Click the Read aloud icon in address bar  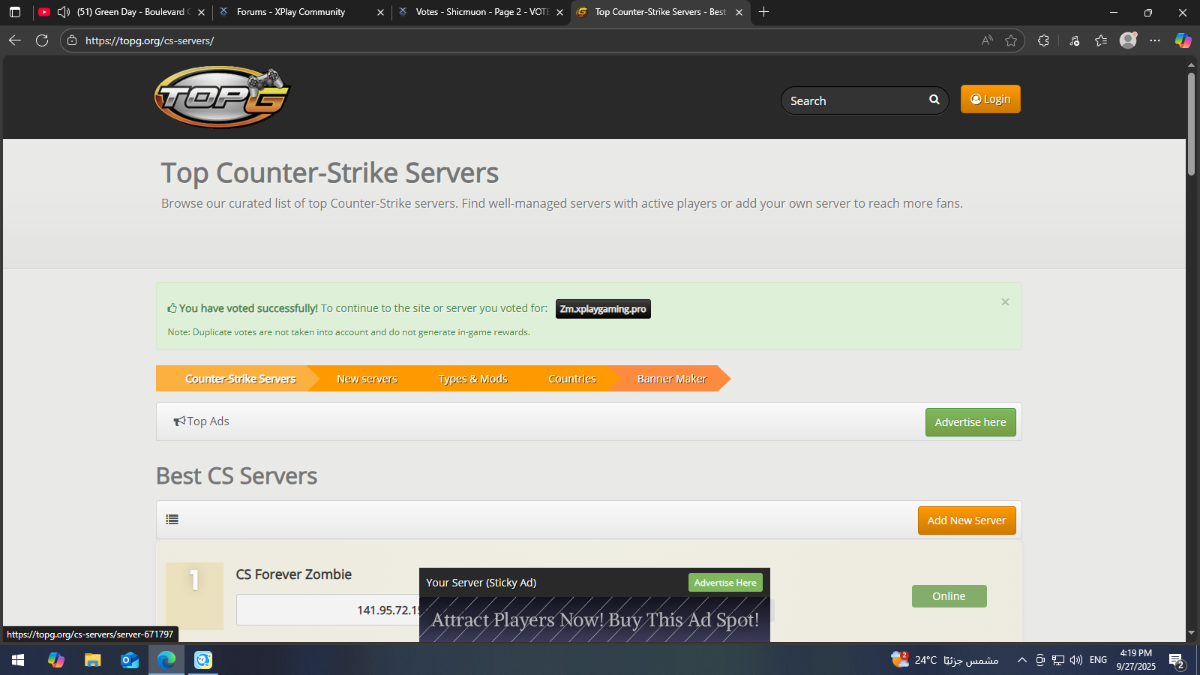point(987,41)
